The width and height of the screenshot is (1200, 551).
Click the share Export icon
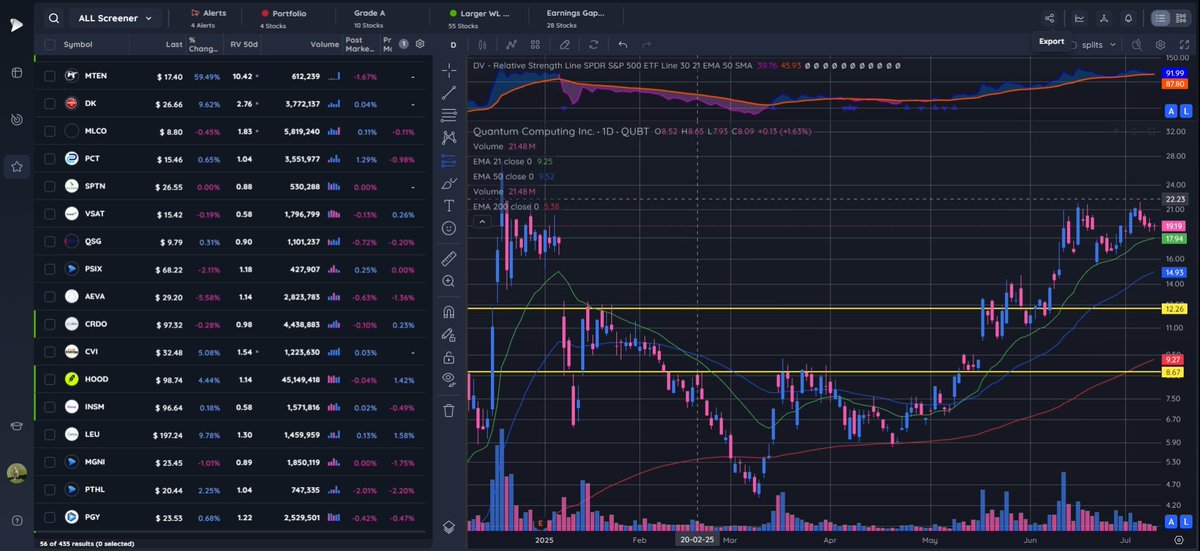[x=1049, y=18]
